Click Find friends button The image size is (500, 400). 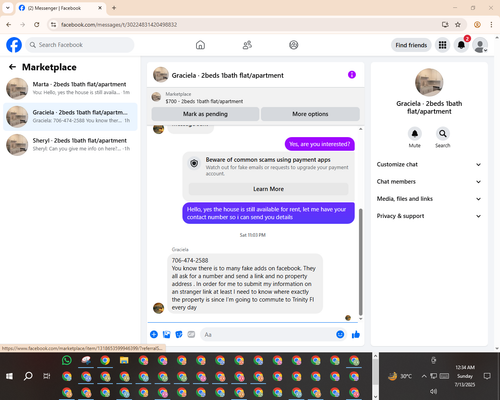411,45
